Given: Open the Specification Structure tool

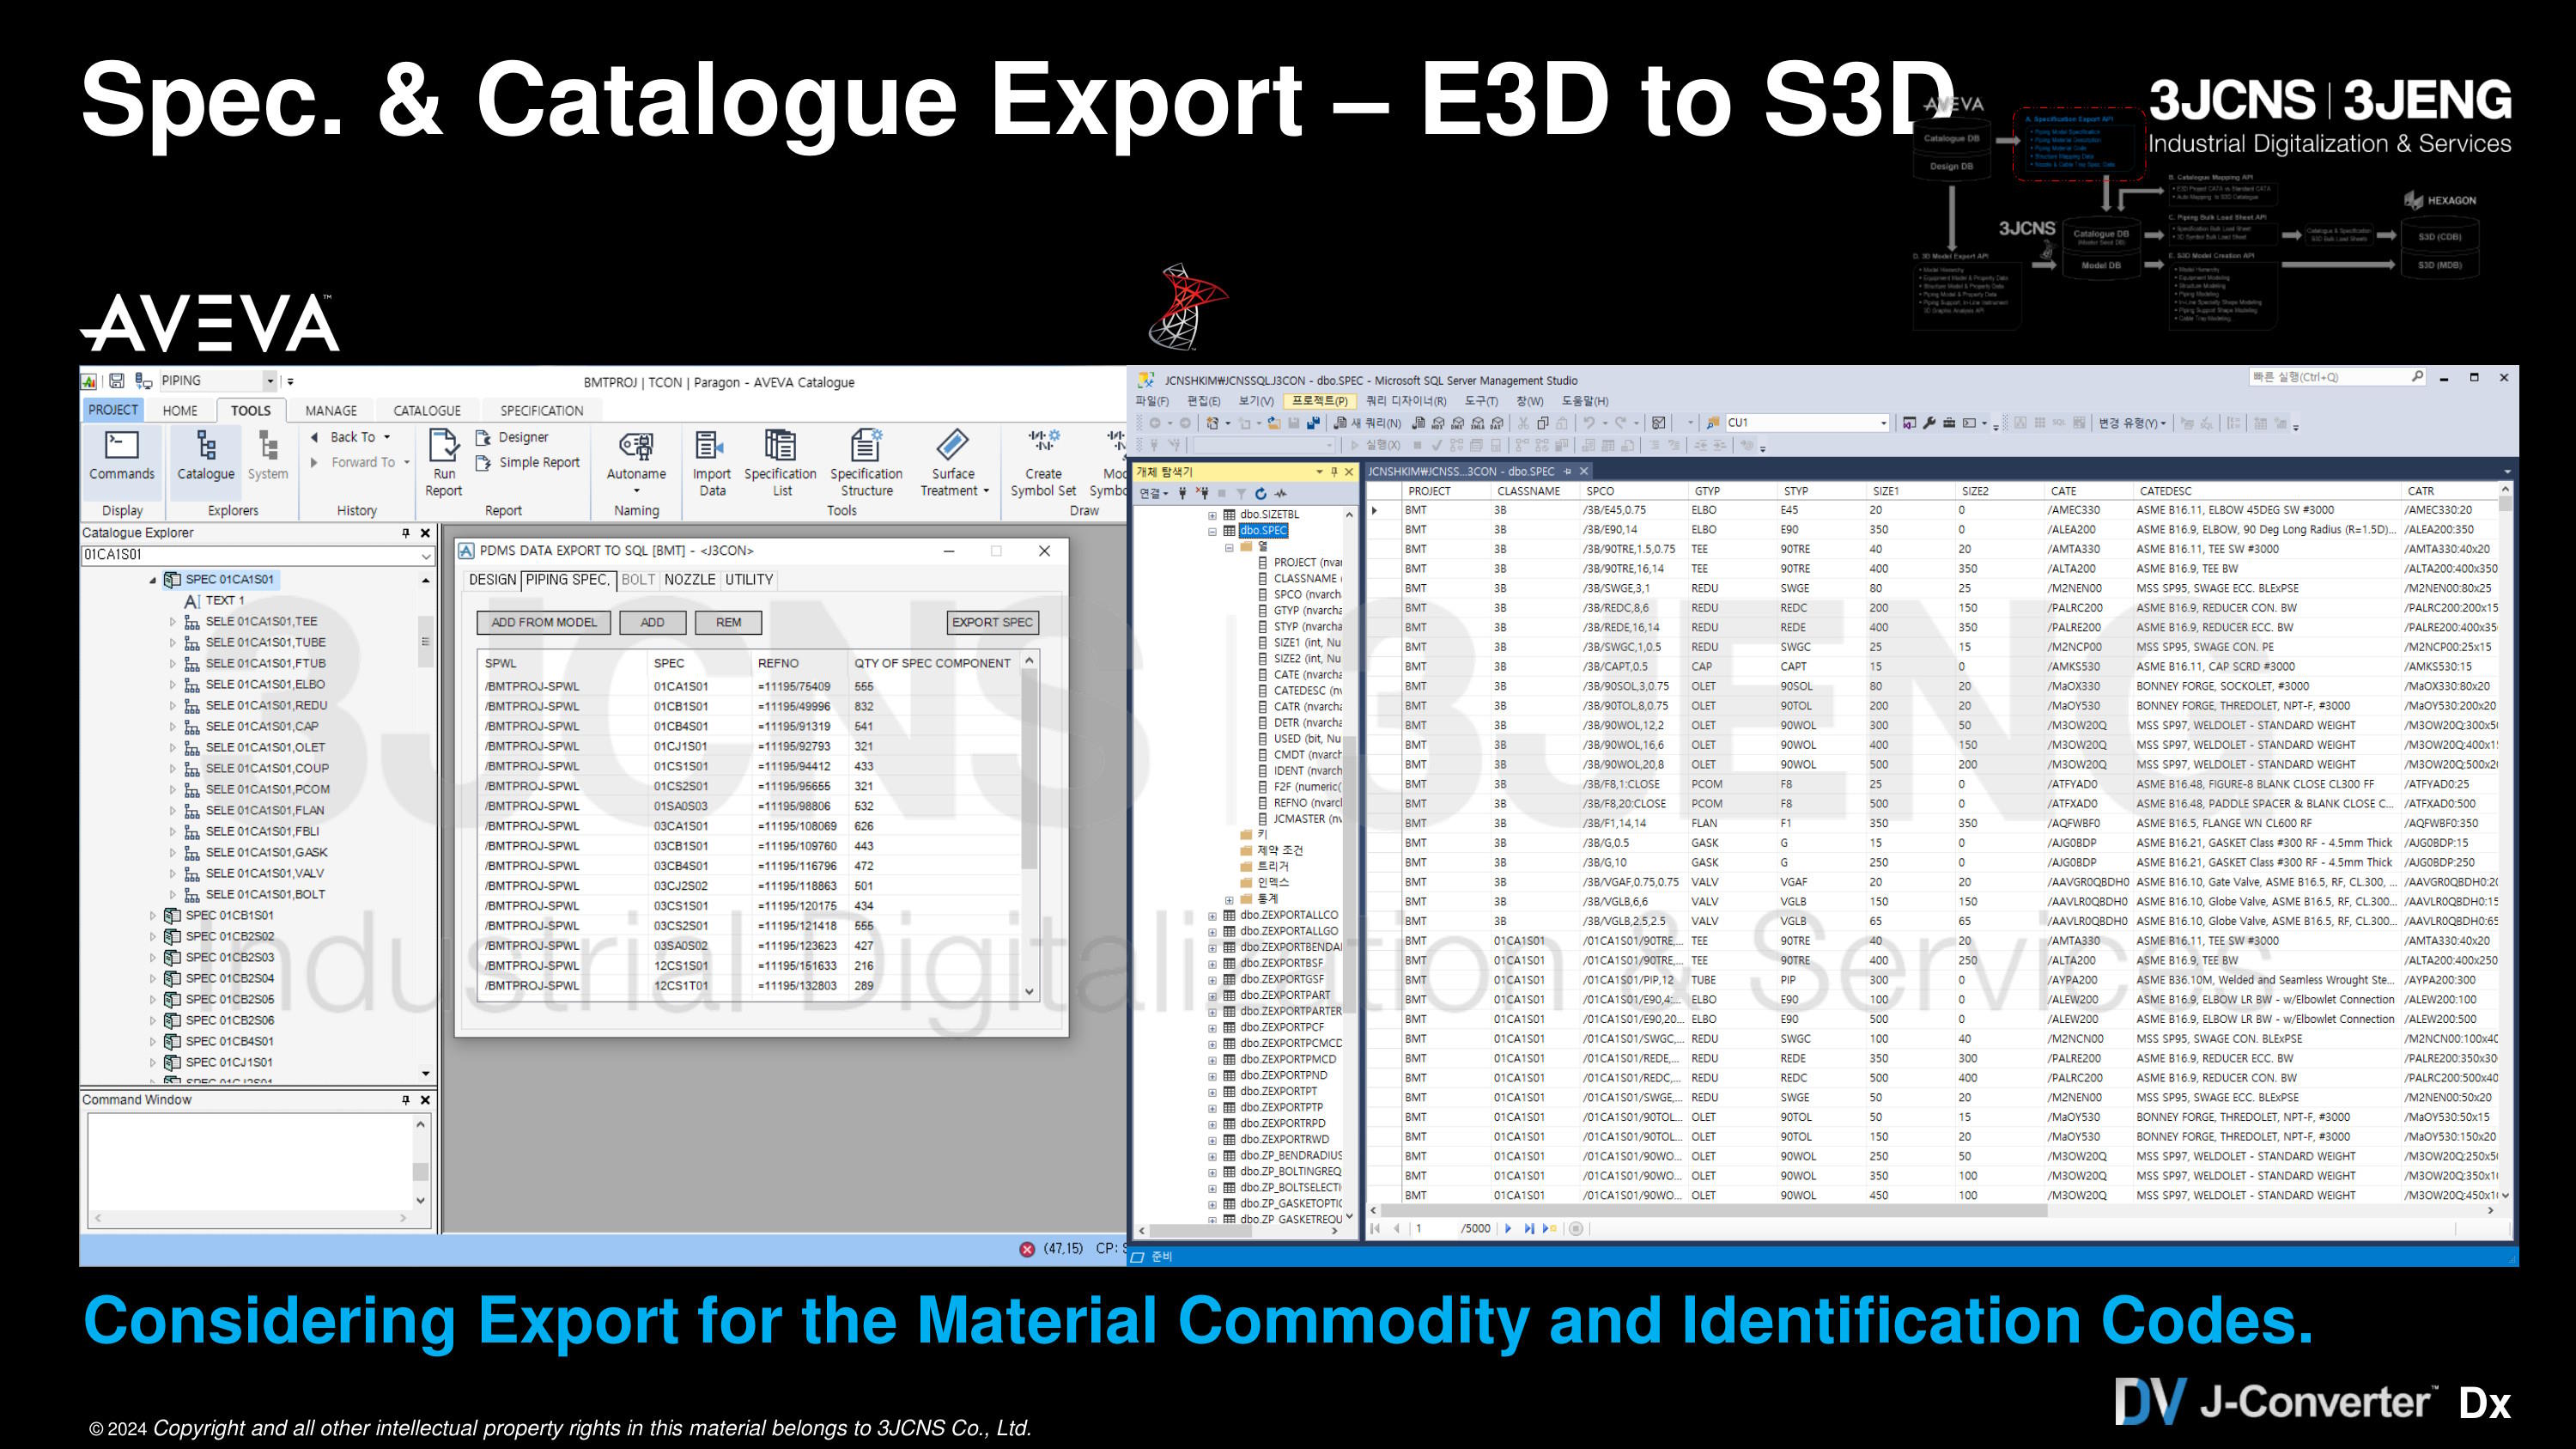Looking at the screenshot, I should pos(866,462).
